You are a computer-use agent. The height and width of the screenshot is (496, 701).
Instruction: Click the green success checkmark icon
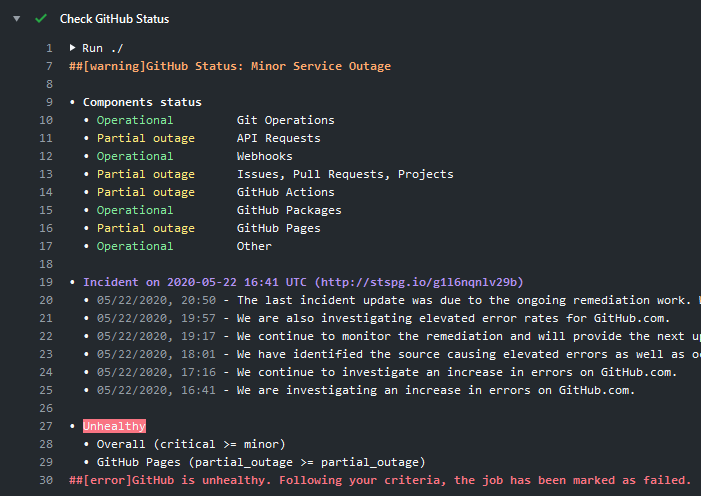40,19
